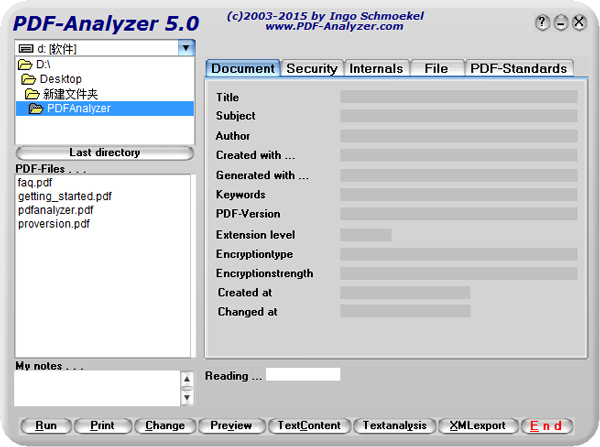Click the XMLexport button
The height and width of the screenshot is (447, 600).
pyautogui.click(x=478, y=426)
